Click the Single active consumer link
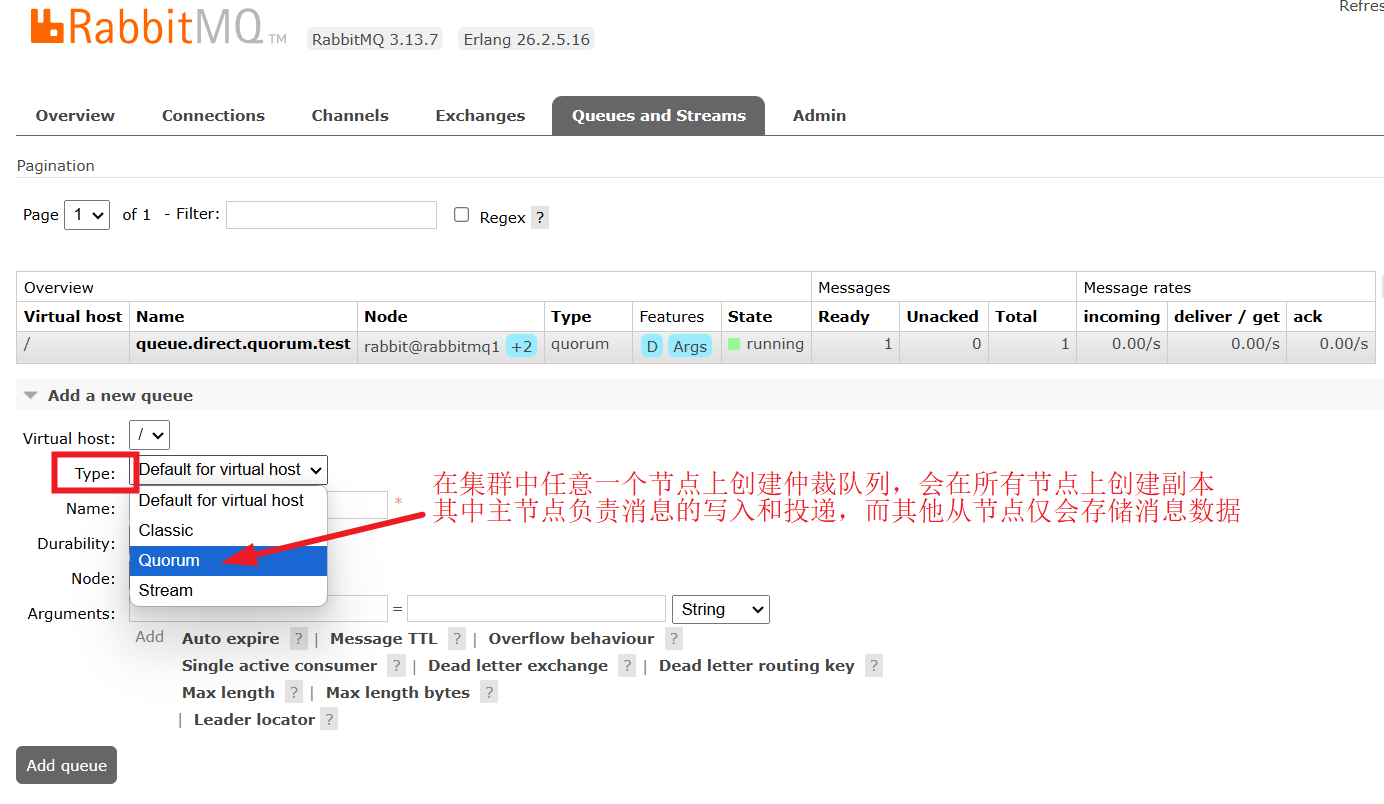The image size is (1384, 804). [x=279, y=665]
